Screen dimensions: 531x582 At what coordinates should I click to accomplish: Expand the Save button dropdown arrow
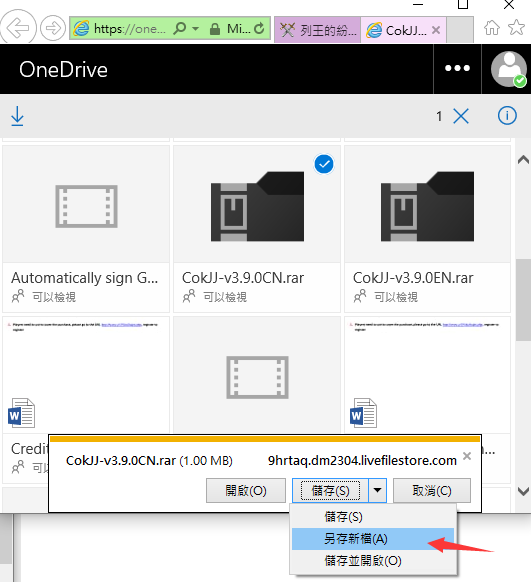coord(377,490)
